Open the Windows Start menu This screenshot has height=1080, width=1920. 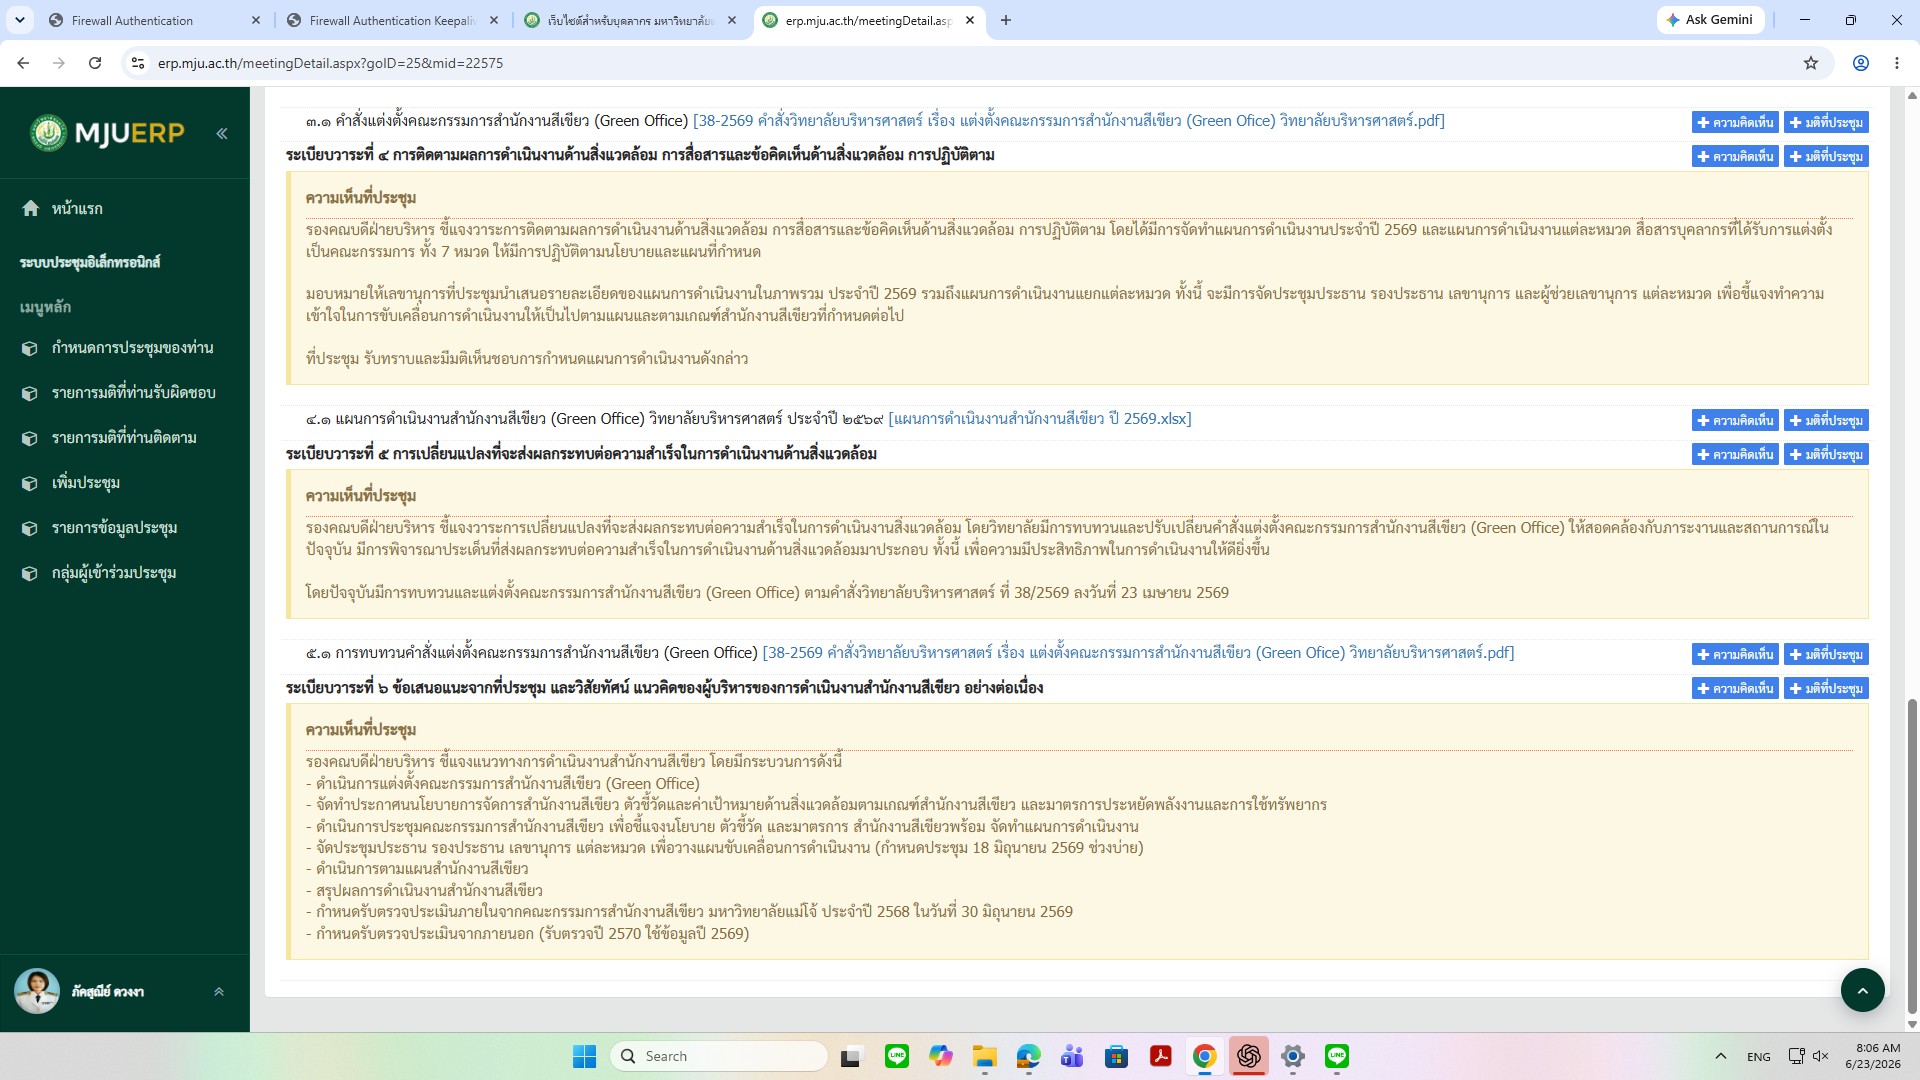(584, 1056)
